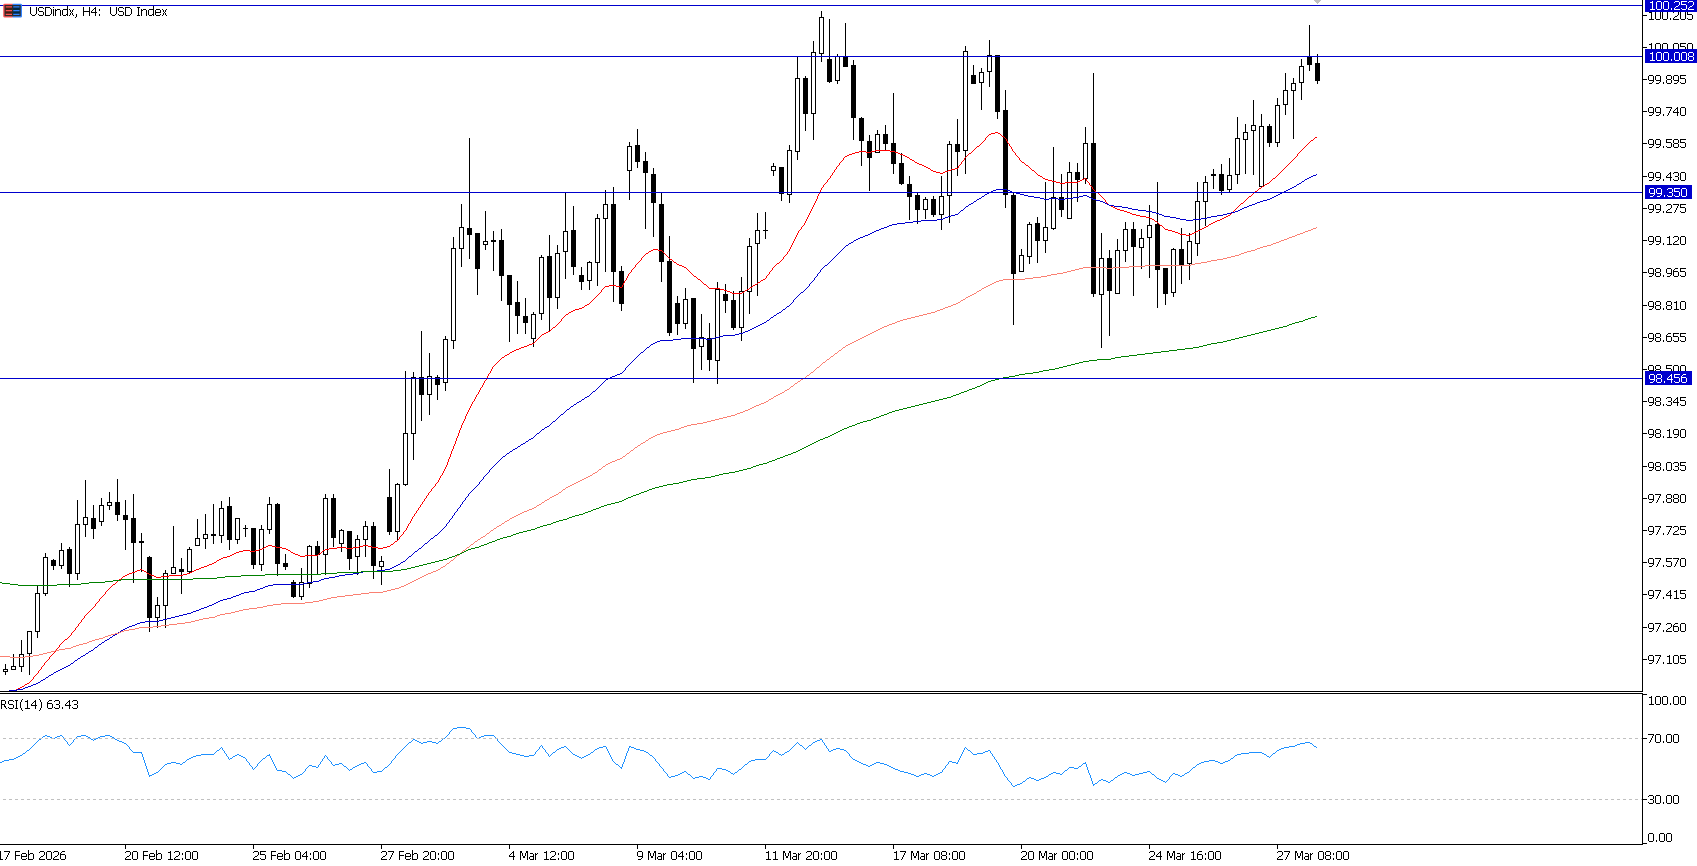Click the 20 Feb 12:00 time axis label

click(x=161, y=856)
